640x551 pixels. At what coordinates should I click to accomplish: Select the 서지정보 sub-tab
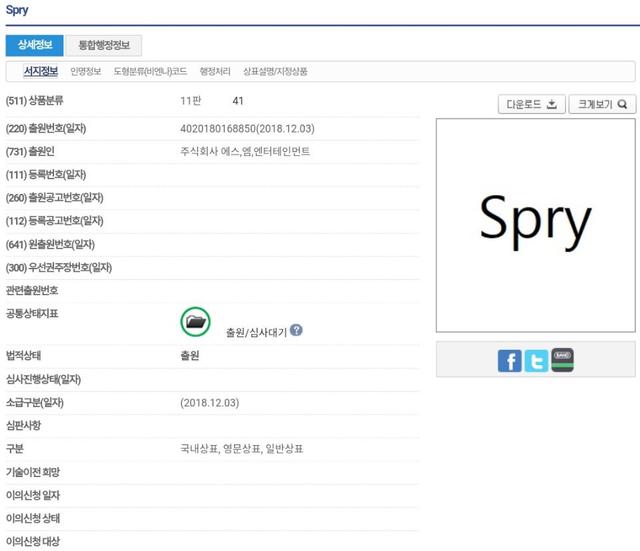tap(41, 72)
